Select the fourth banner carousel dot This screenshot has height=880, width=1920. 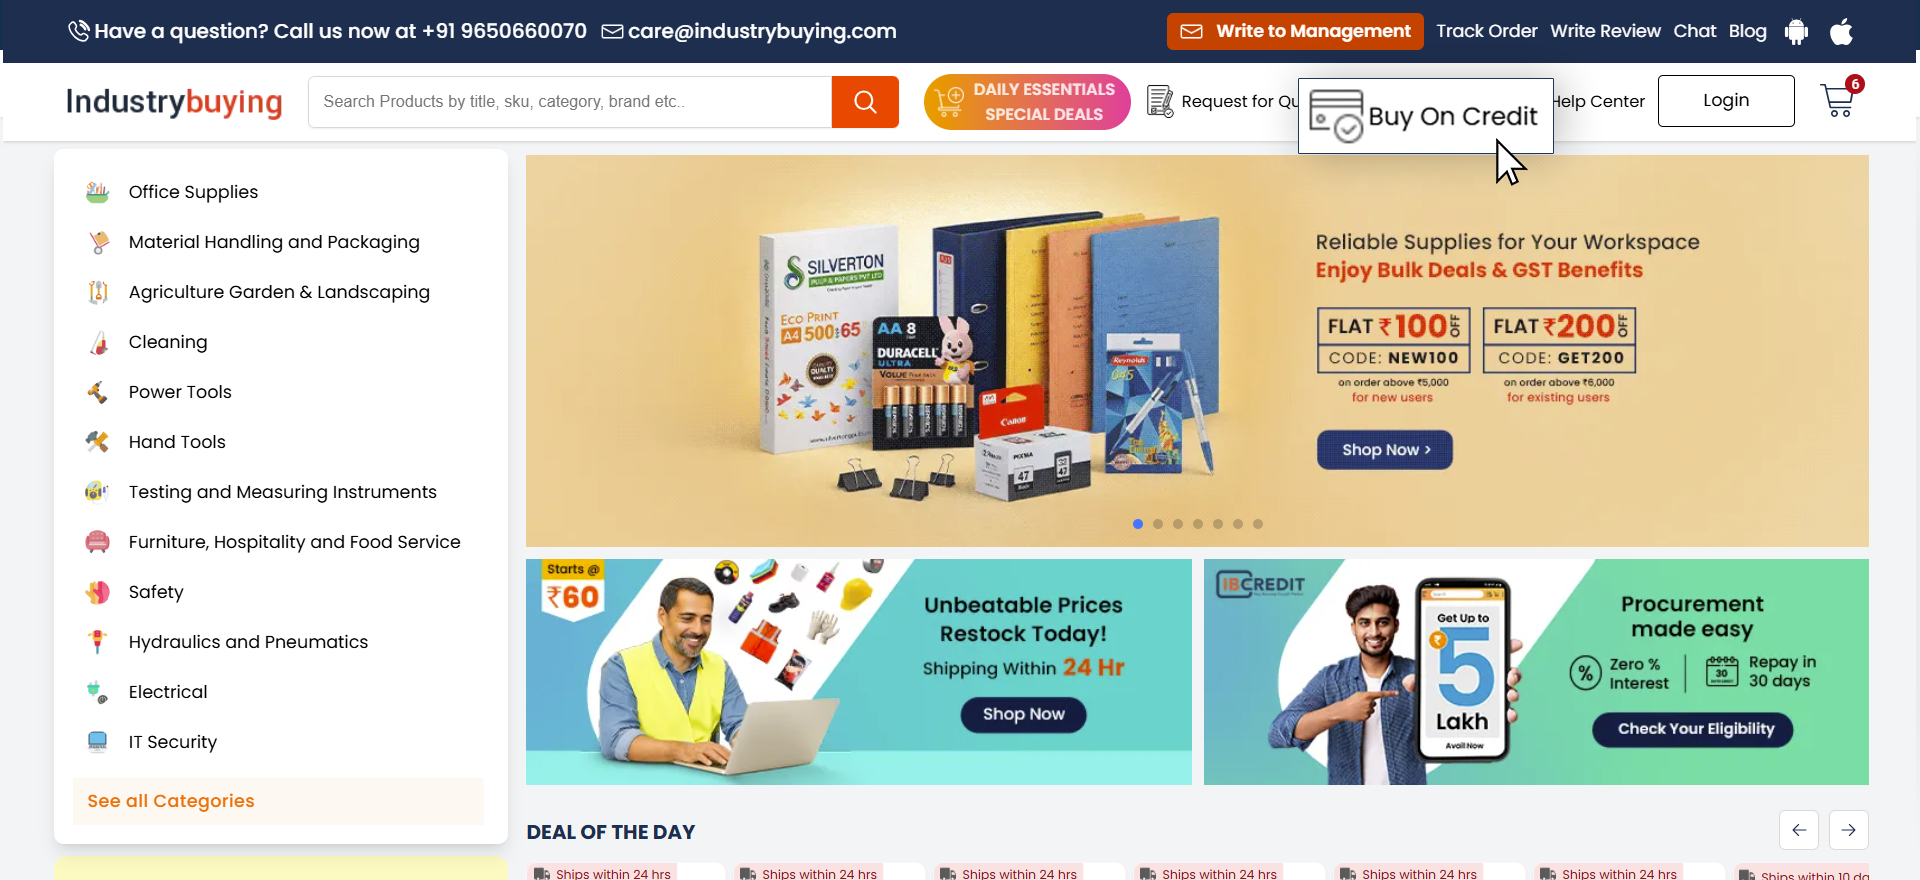pos(1198,524)
